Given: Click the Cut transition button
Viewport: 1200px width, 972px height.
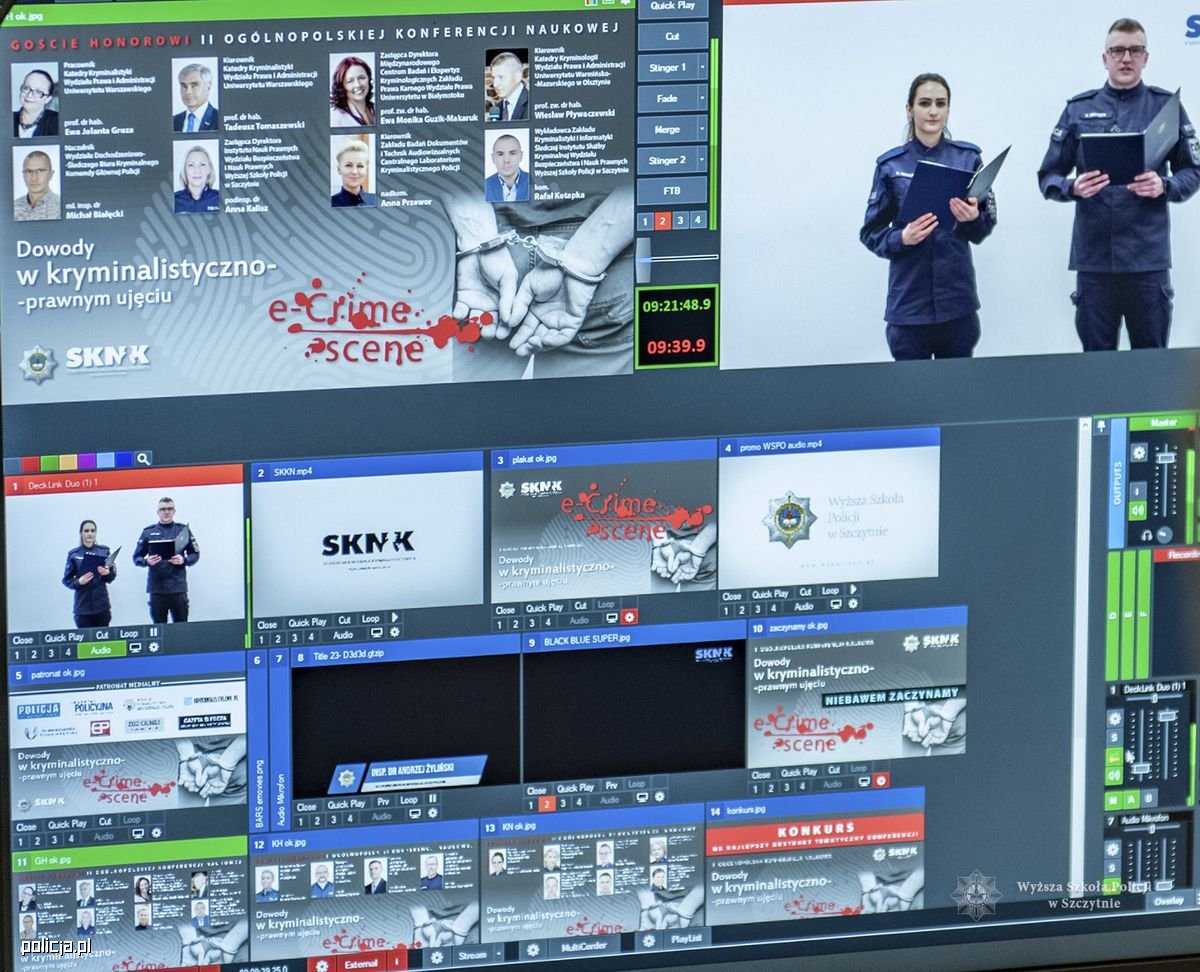Looking at the screenshot, I should coord(672,37).
